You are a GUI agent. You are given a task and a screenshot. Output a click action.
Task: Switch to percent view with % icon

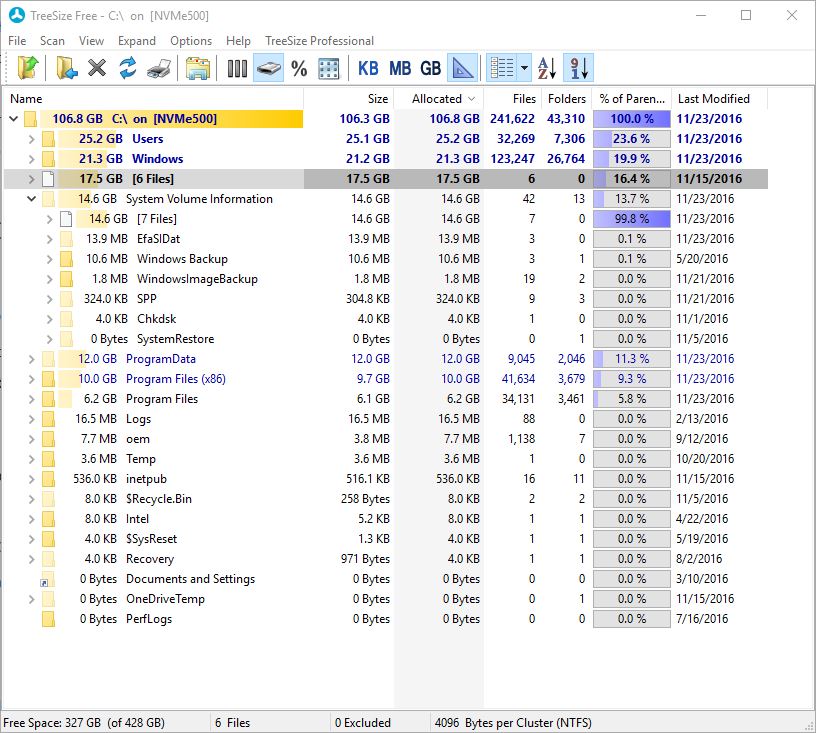tap(299, 68)
